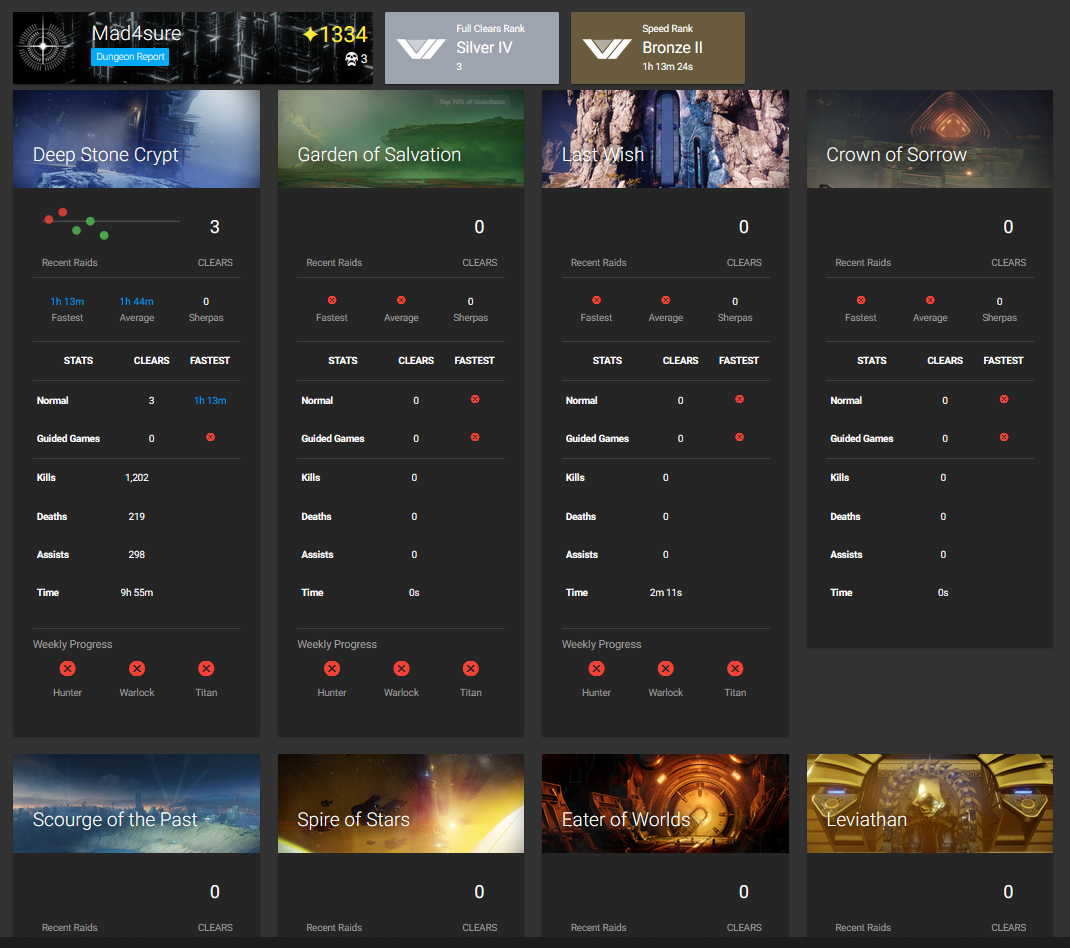
Task: Click Garden of Salvation Guided Games fastest X
Action: [x=475, y=437]
